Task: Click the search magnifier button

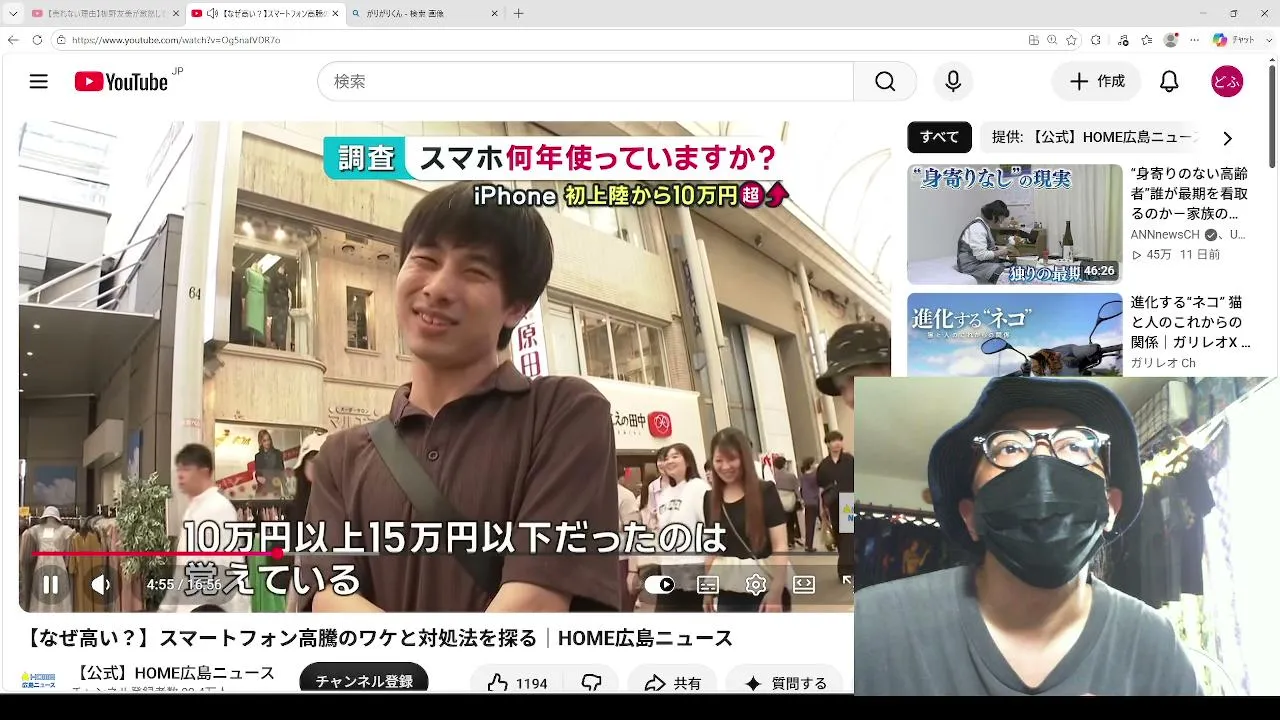Action: pos(885,82)
